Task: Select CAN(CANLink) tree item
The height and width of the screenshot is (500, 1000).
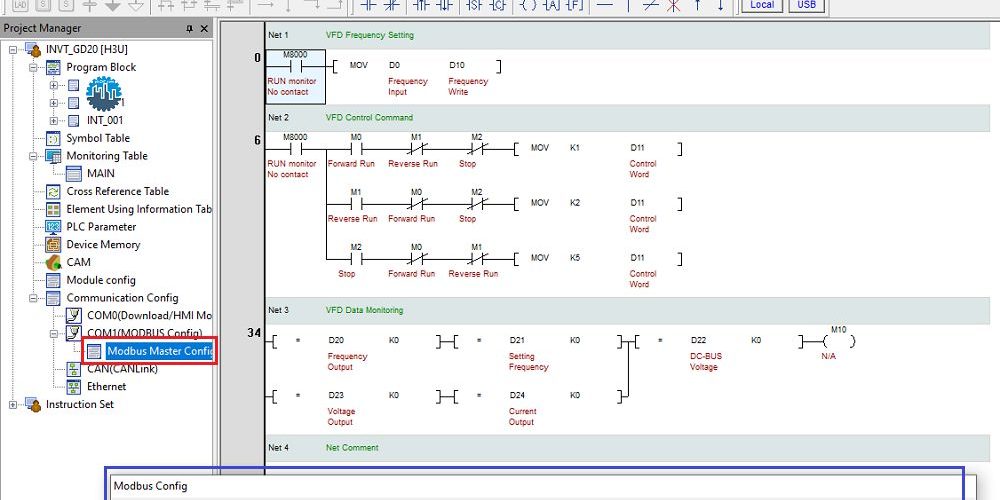Action: pos(122,369)
